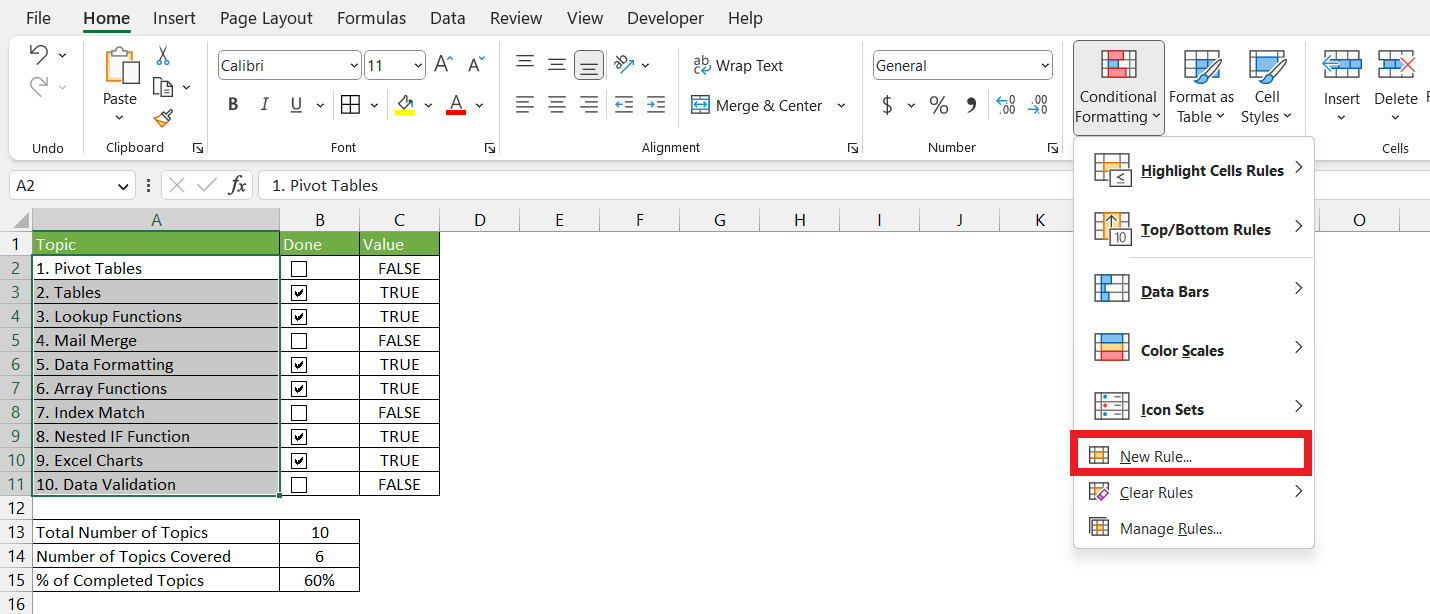Check the Index Match checkbox
The width and height of the screenshot is (1430, 614).
[x=299, y=412]
